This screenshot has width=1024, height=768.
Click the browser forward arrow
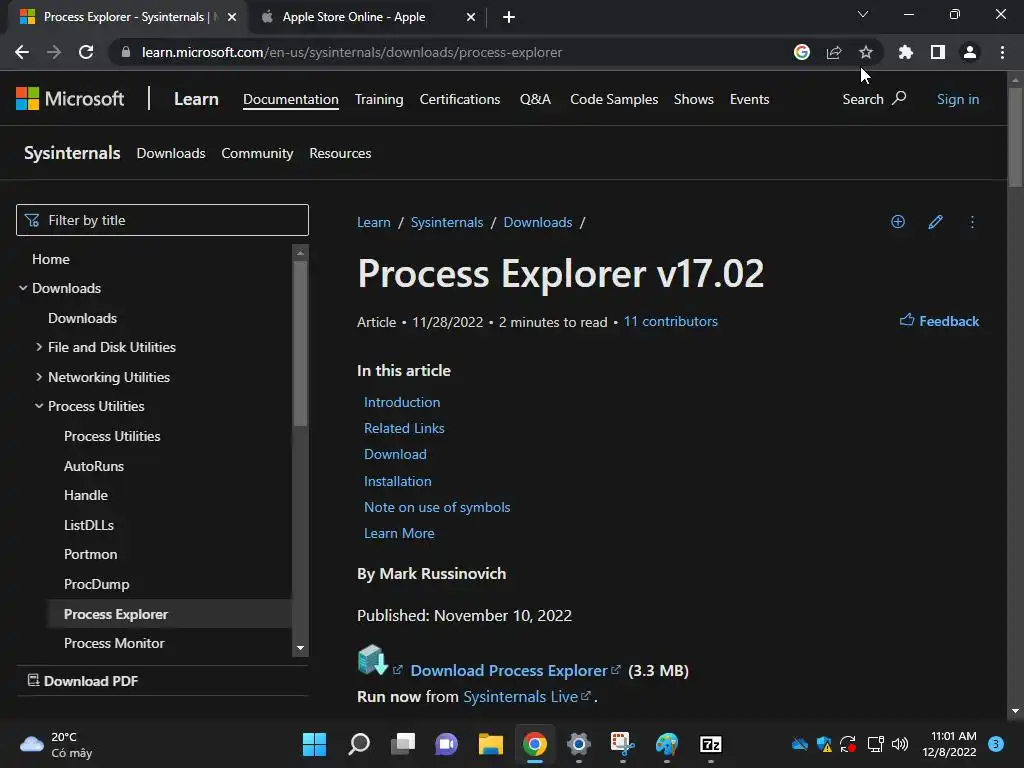pos(54,52)
